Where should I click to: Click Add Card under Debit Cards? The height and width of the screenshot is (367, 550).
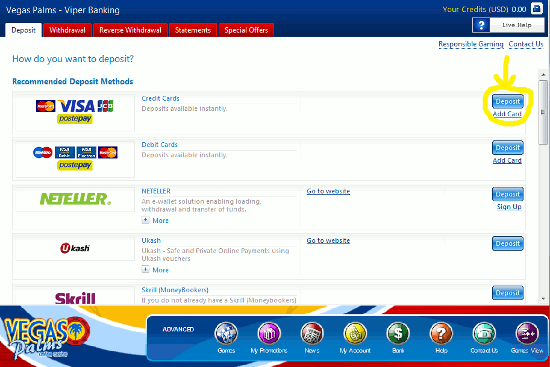(x=507, y=160)
